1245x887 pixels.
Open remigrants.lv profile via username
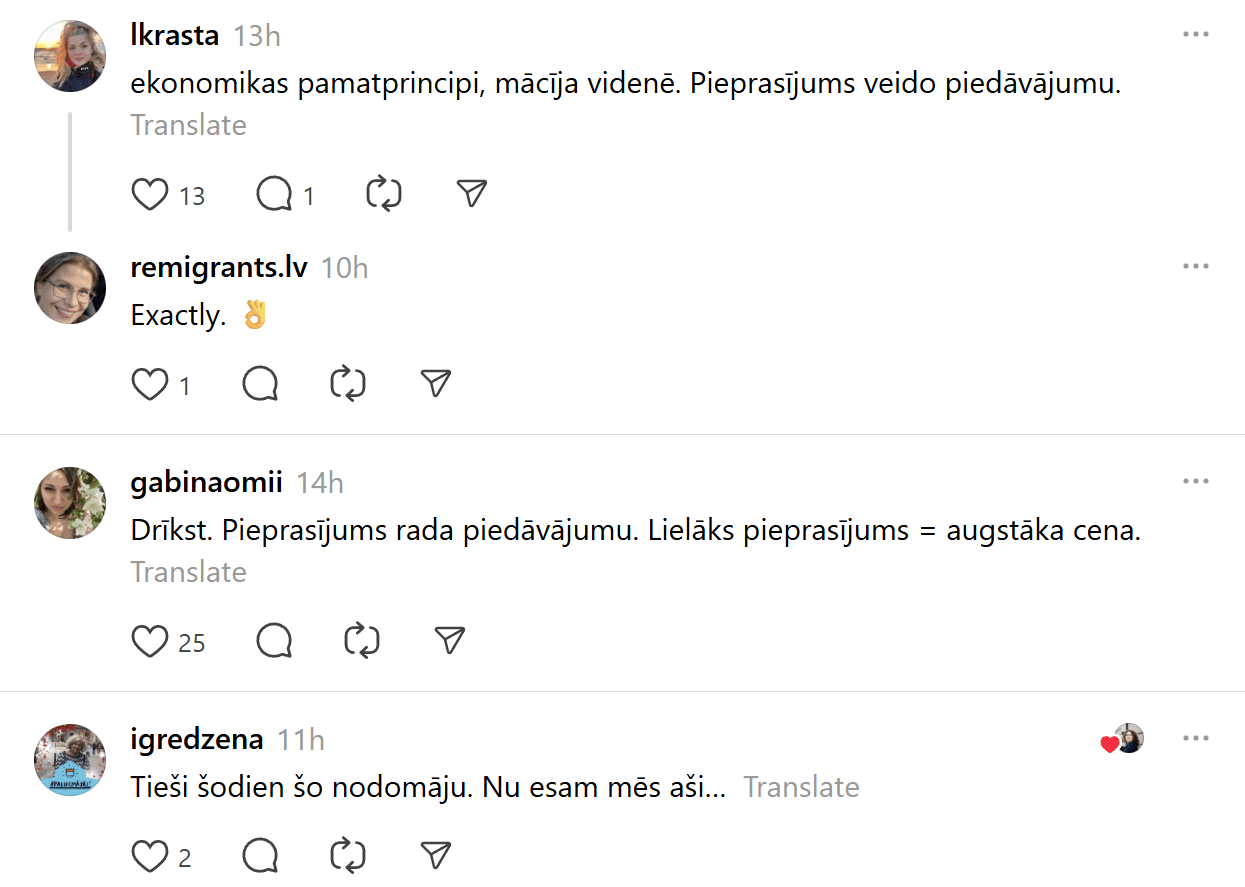pos(219,267)
